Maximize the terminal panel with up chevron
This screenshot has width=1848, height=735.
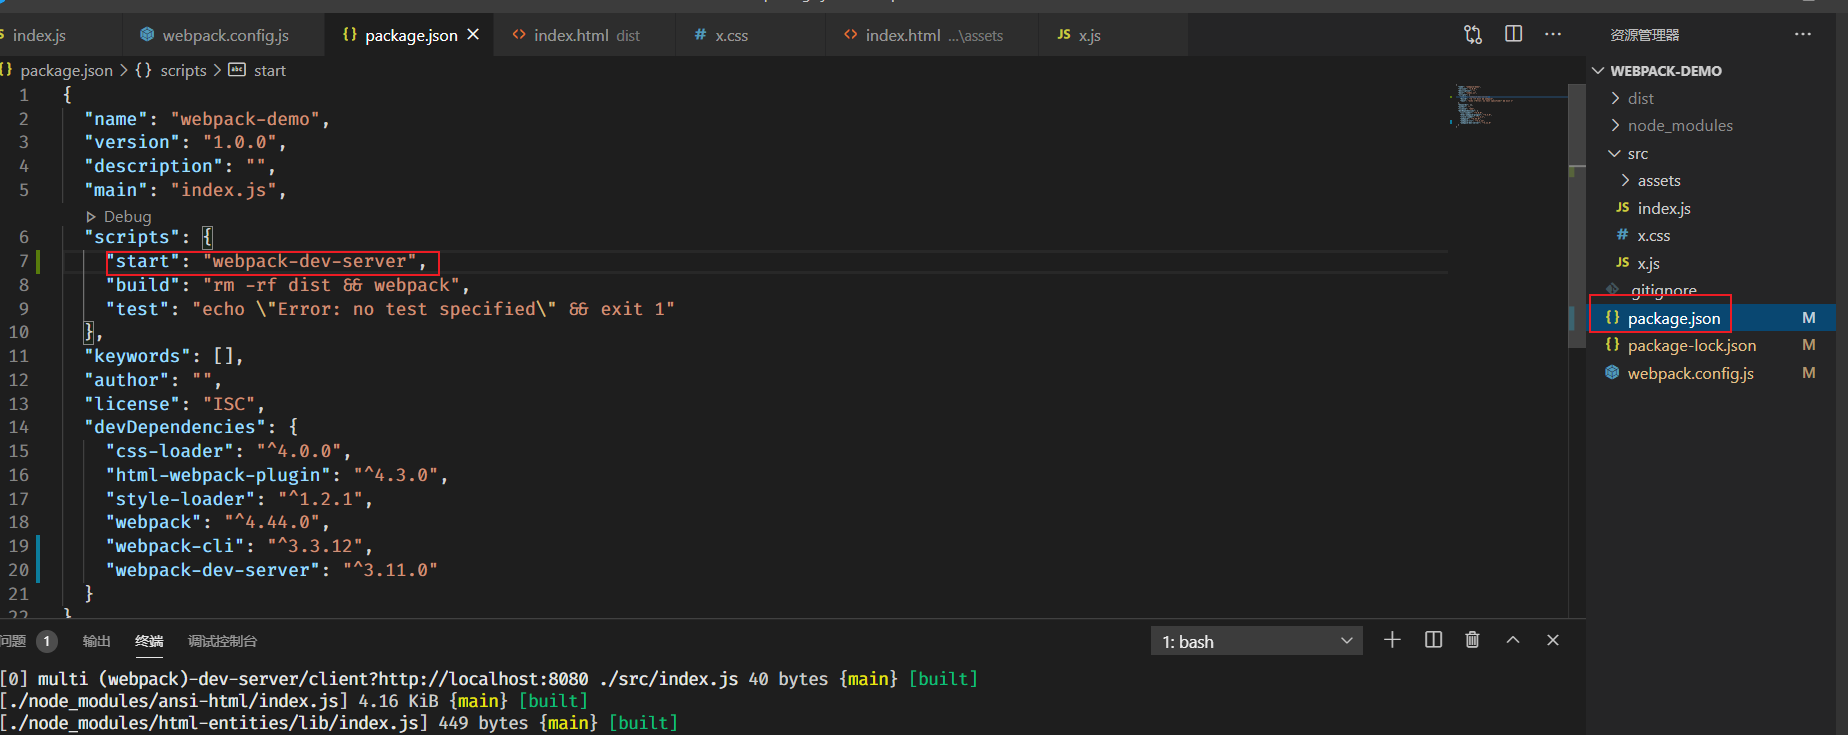point(1513,640)
